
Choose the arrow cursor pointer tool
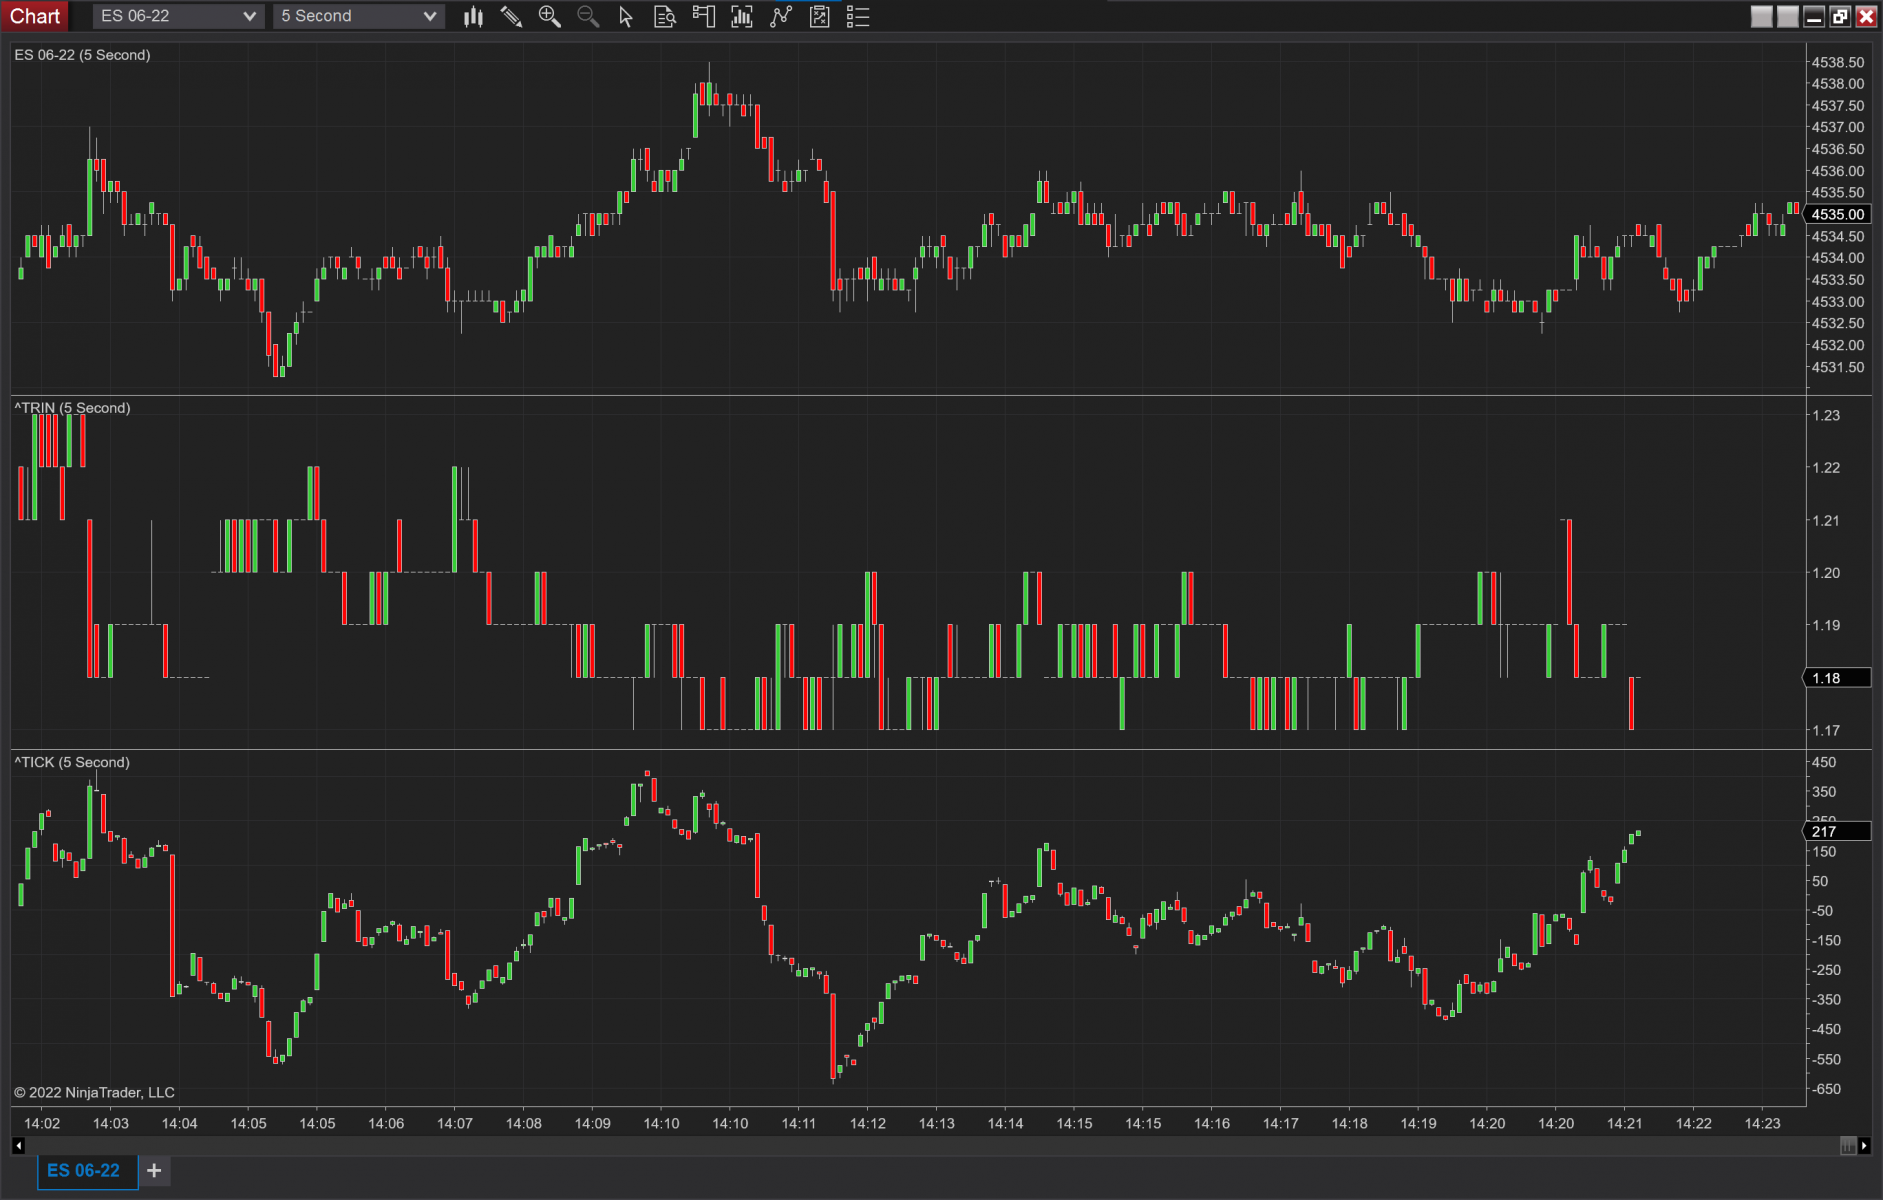pos(626,16)
